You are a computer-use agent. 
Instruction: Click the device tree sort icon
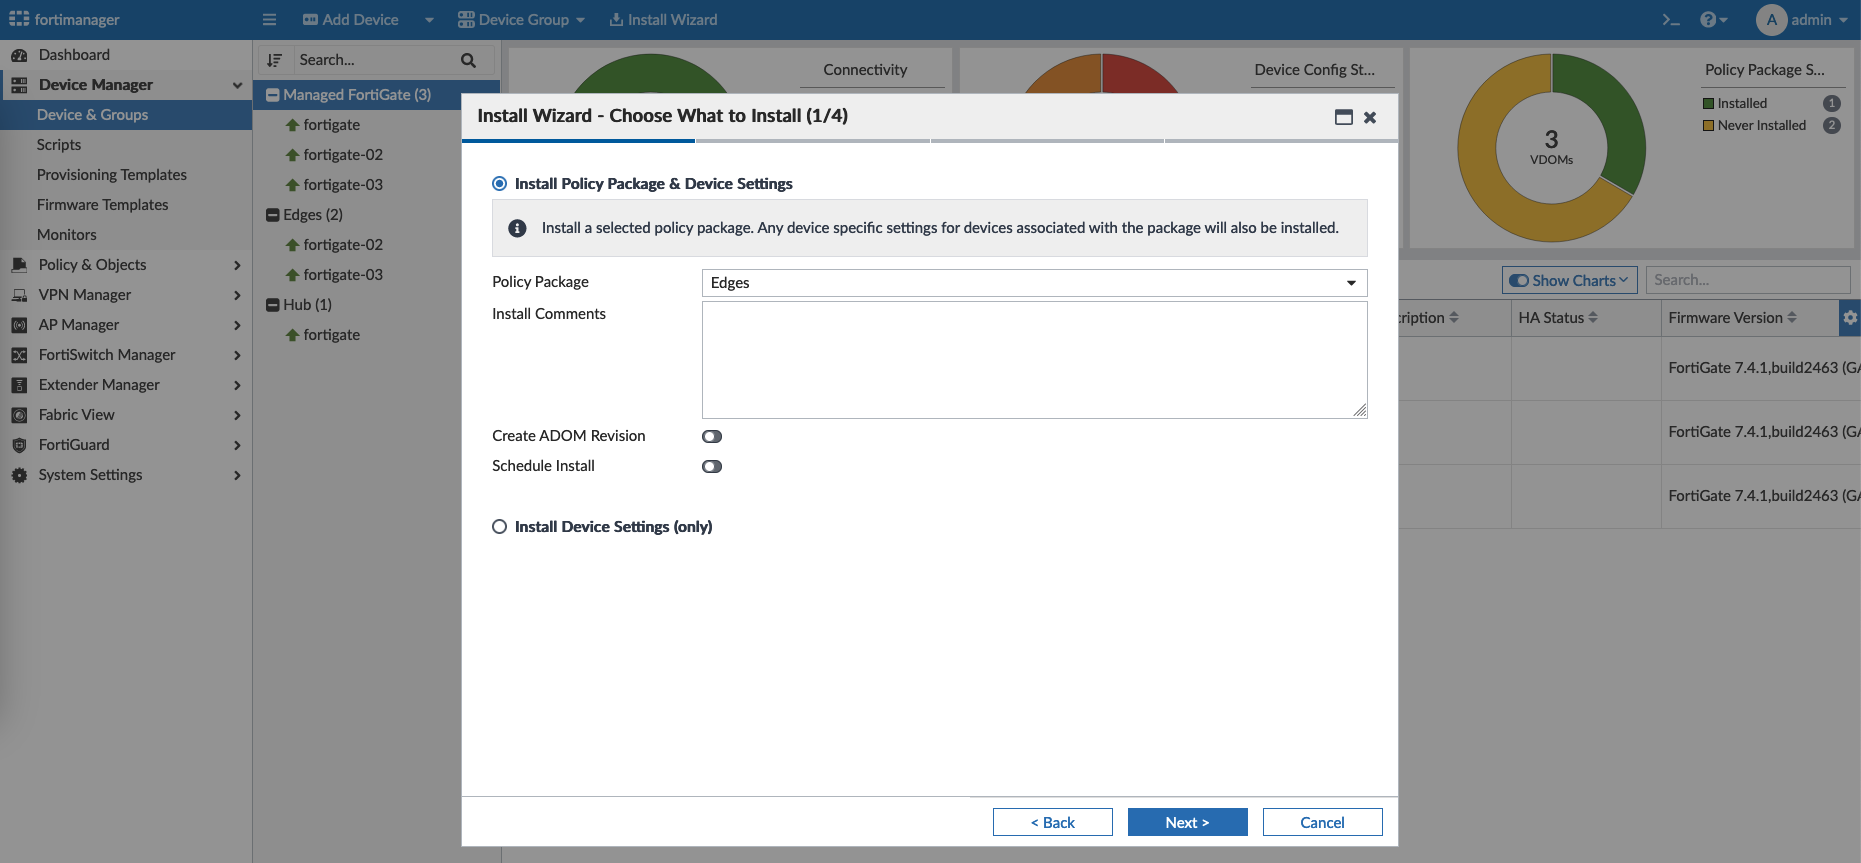[x=275, y=60]
